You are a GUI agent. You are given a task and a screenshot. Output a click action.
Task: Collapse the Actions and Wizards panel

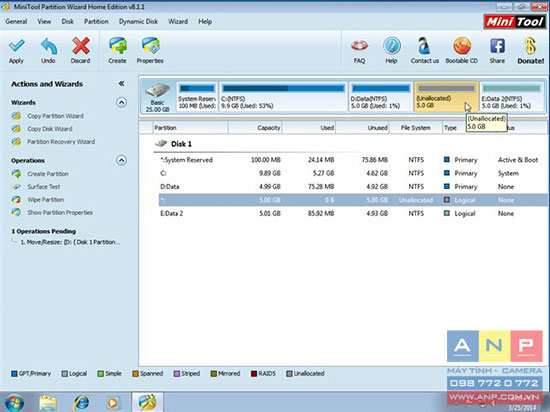[121, 83]
